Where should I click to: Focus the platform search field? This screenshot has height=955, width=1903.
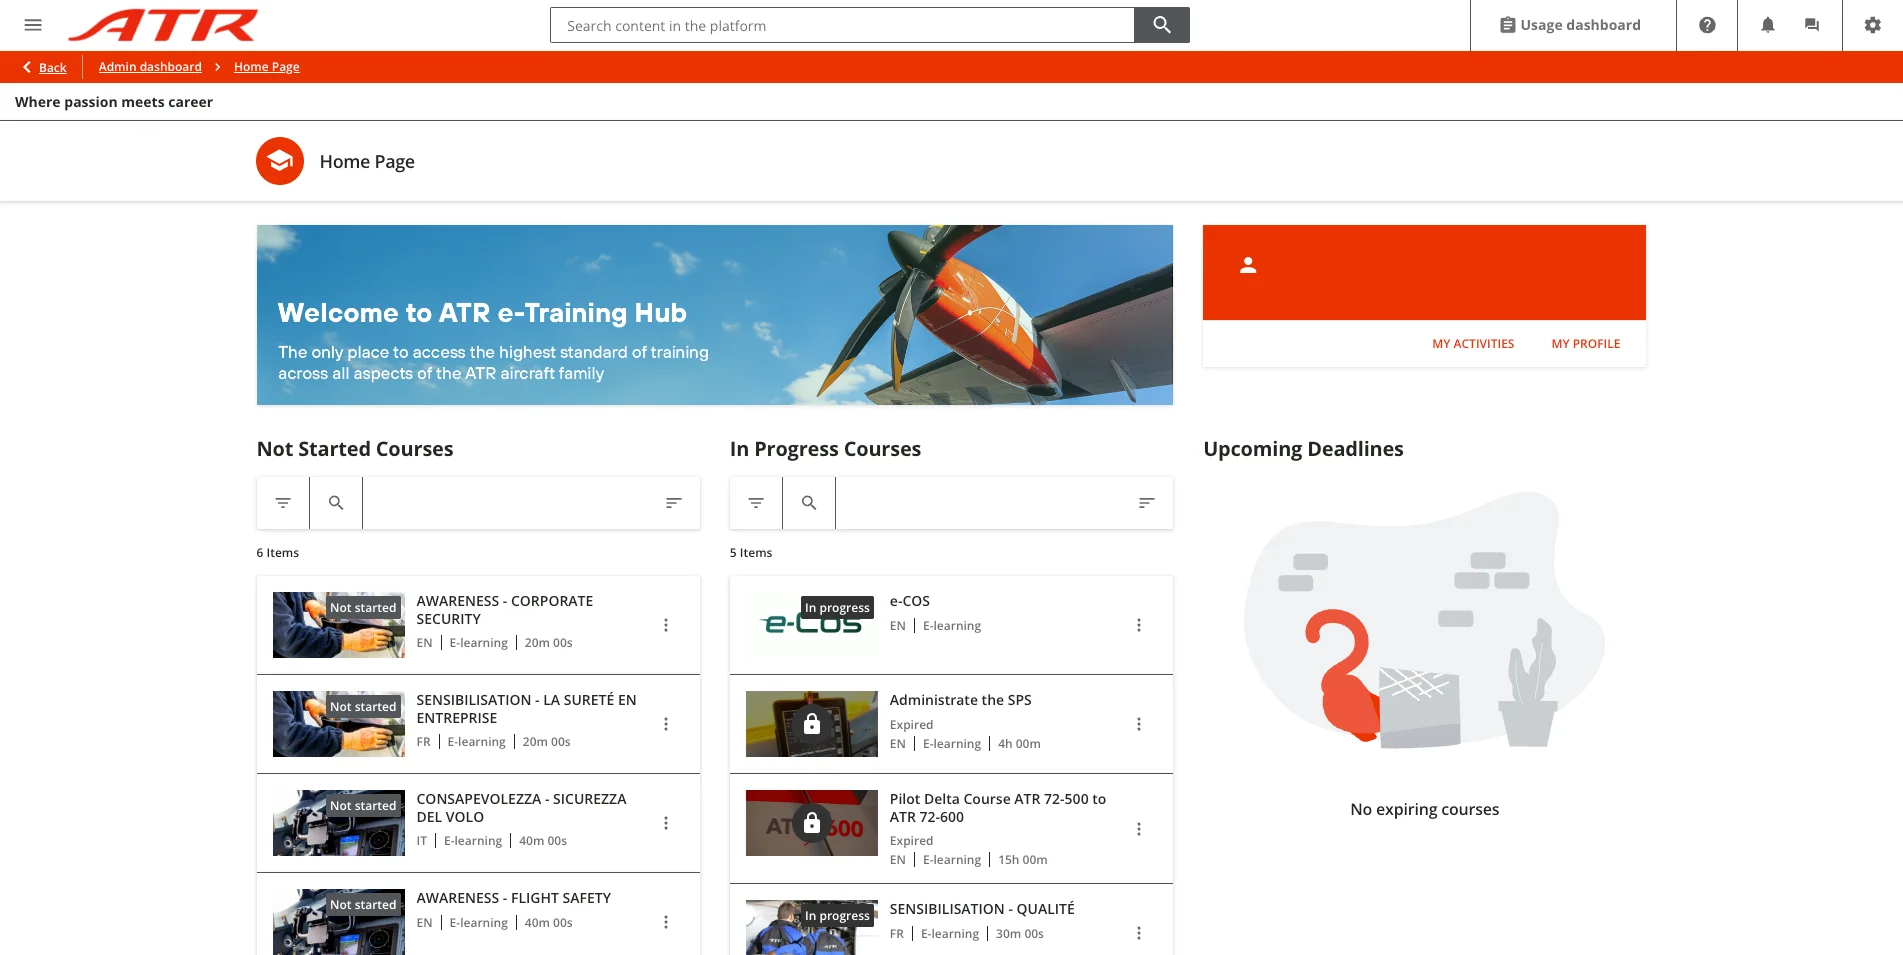[842, 25]
